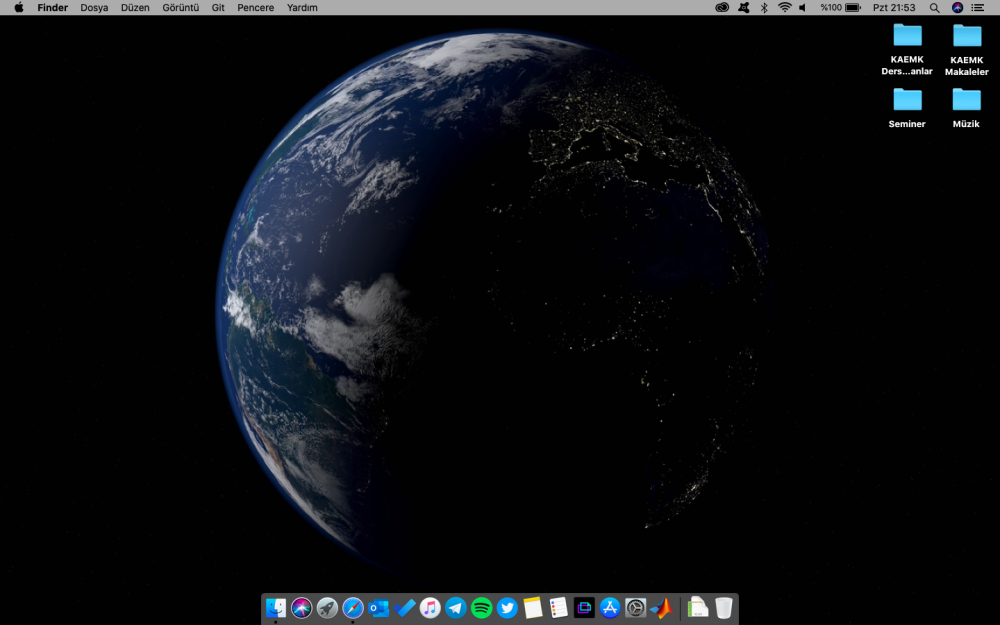Open Spotlight search magnifier
This screenshot has height=625, width=1000.
pyautogui.click(x=934, y=7)
